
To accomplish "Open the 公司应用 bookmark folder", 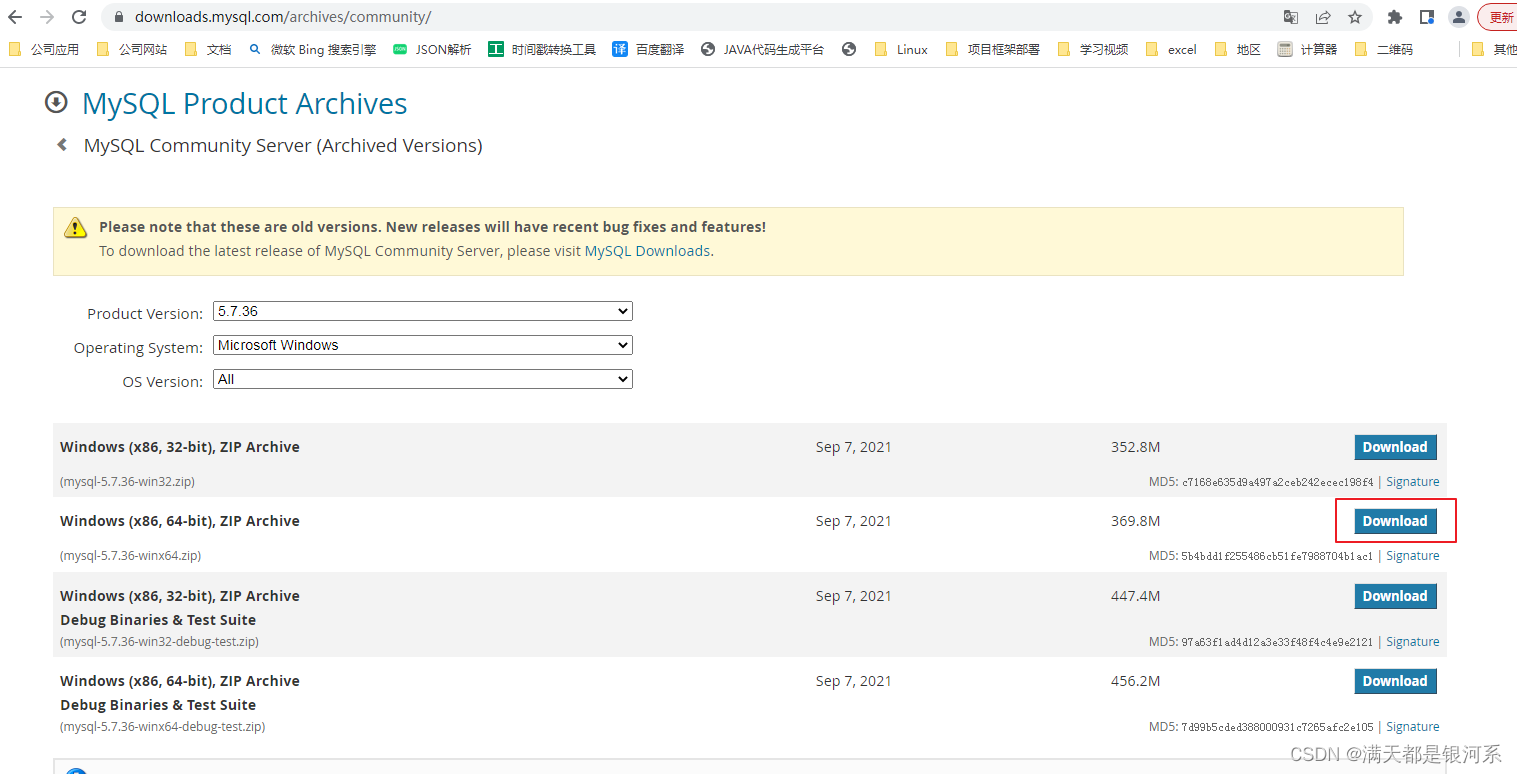I will (44, 49).
